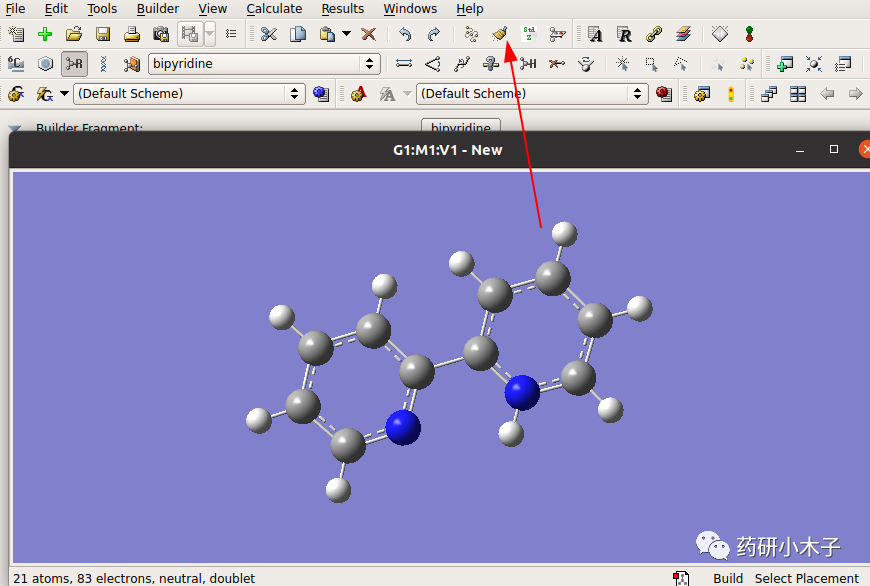Screen dimensions: 870x586
Task: Click the Paste clipboard icon
Action: coord(327,34)
